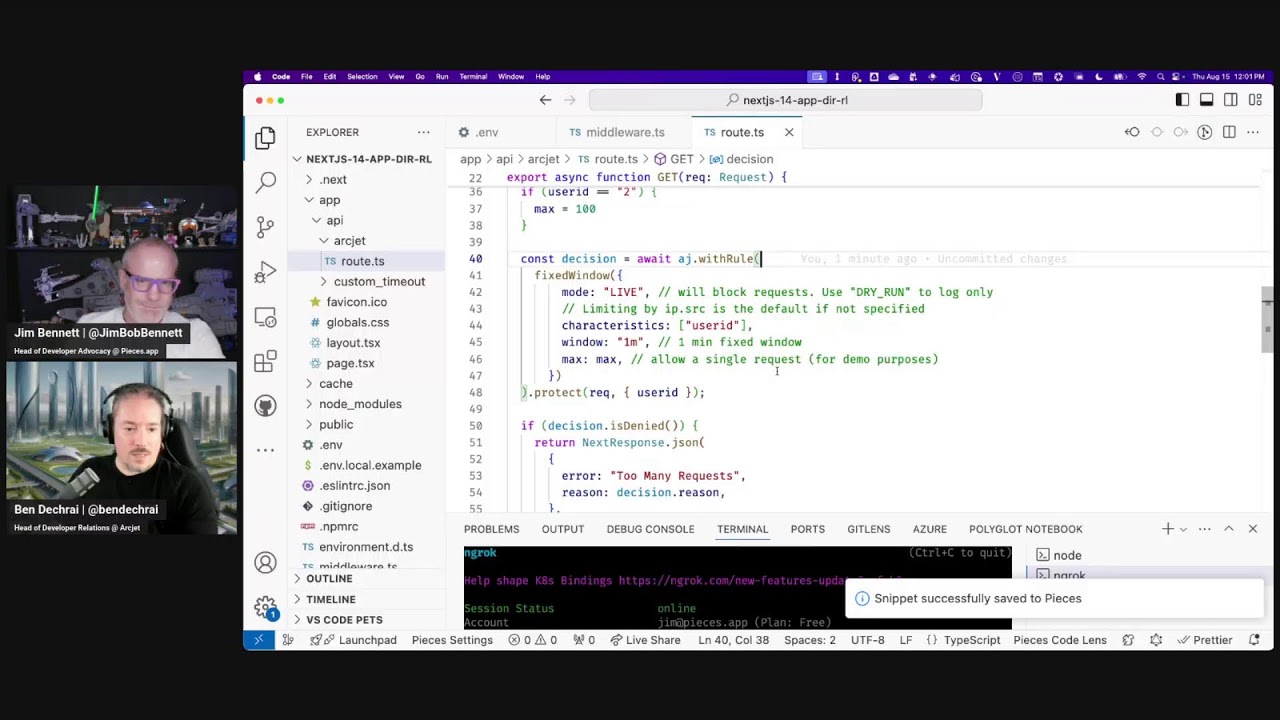Click the source control branch status icon
Screen dimensions: 1280x720
[288, 640]
